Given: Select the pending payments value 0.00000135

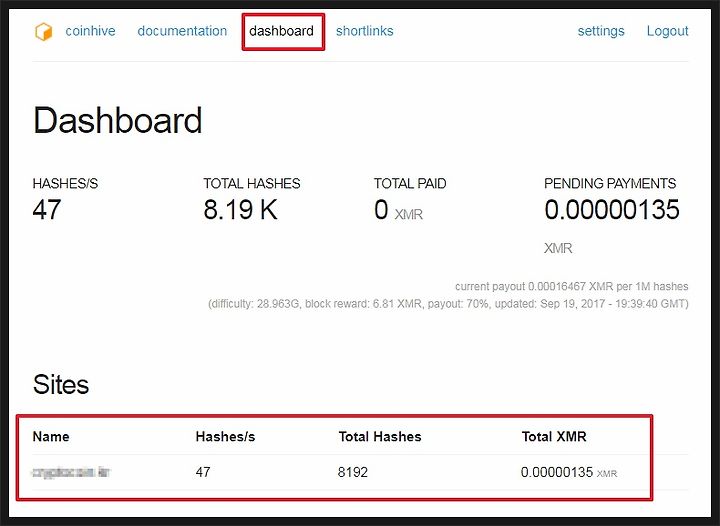Looking at the screenshot, I should click(x=612, y=210).
